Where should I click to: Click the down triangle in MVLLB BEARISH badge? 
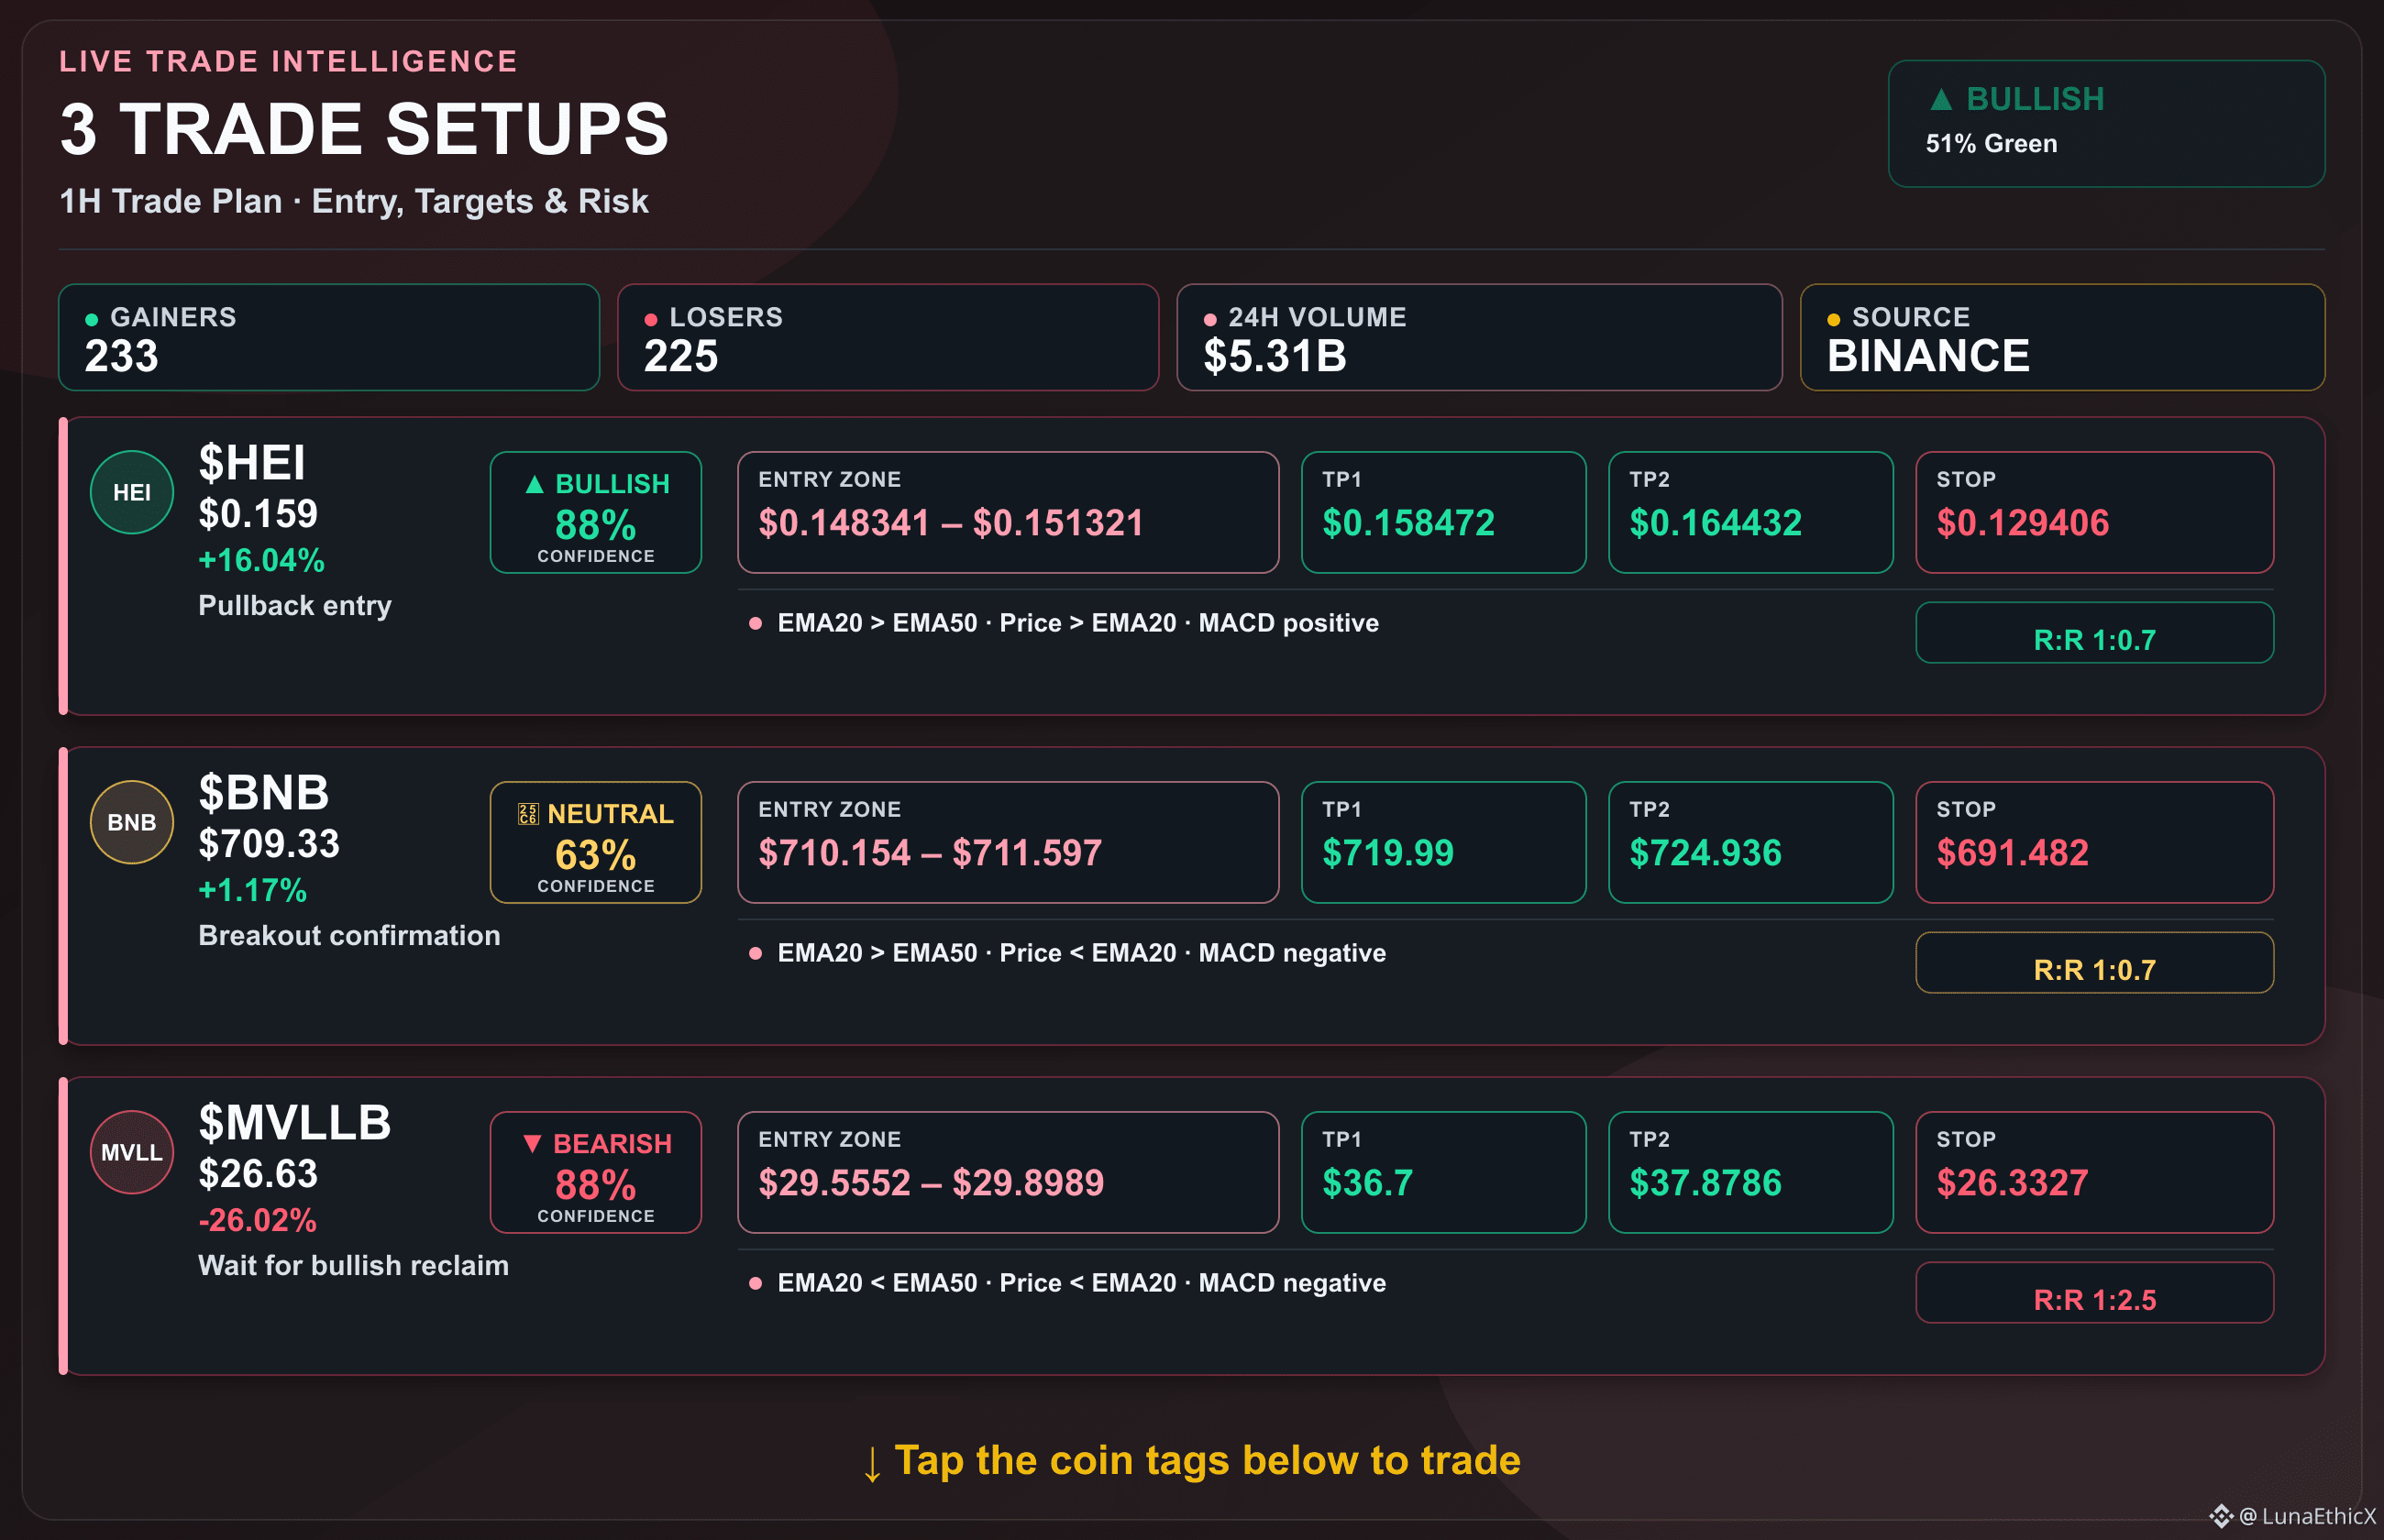tap(533, 1144)
